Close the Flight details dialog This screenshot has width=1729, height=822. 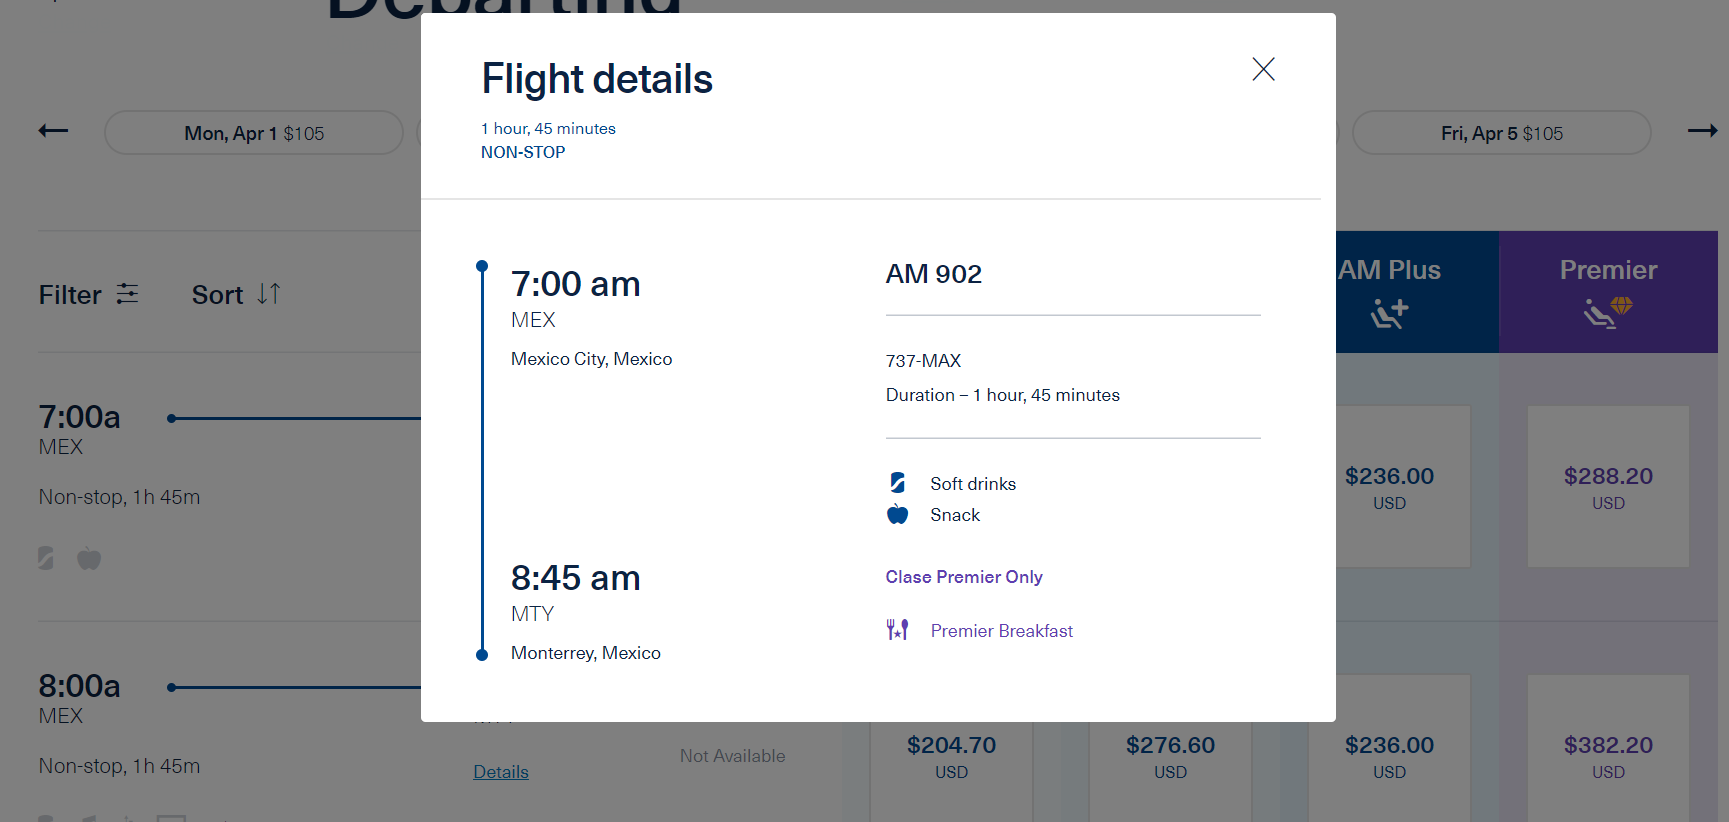click(x=1263, y=69)
